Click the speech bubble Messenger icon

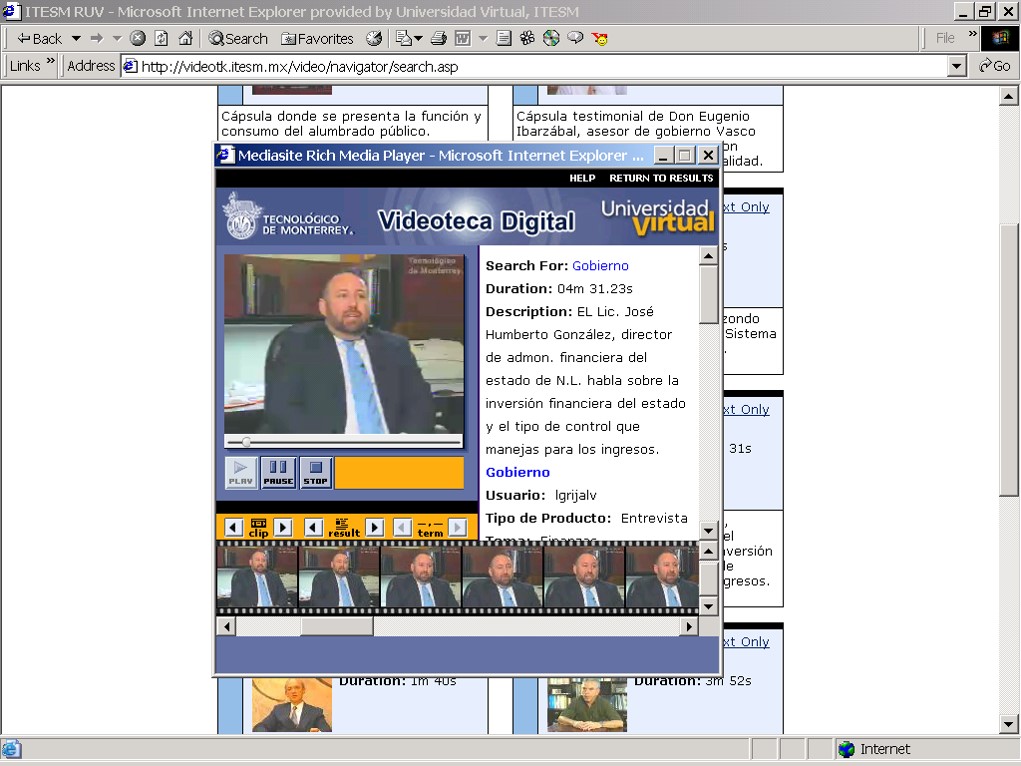[575, 38]
